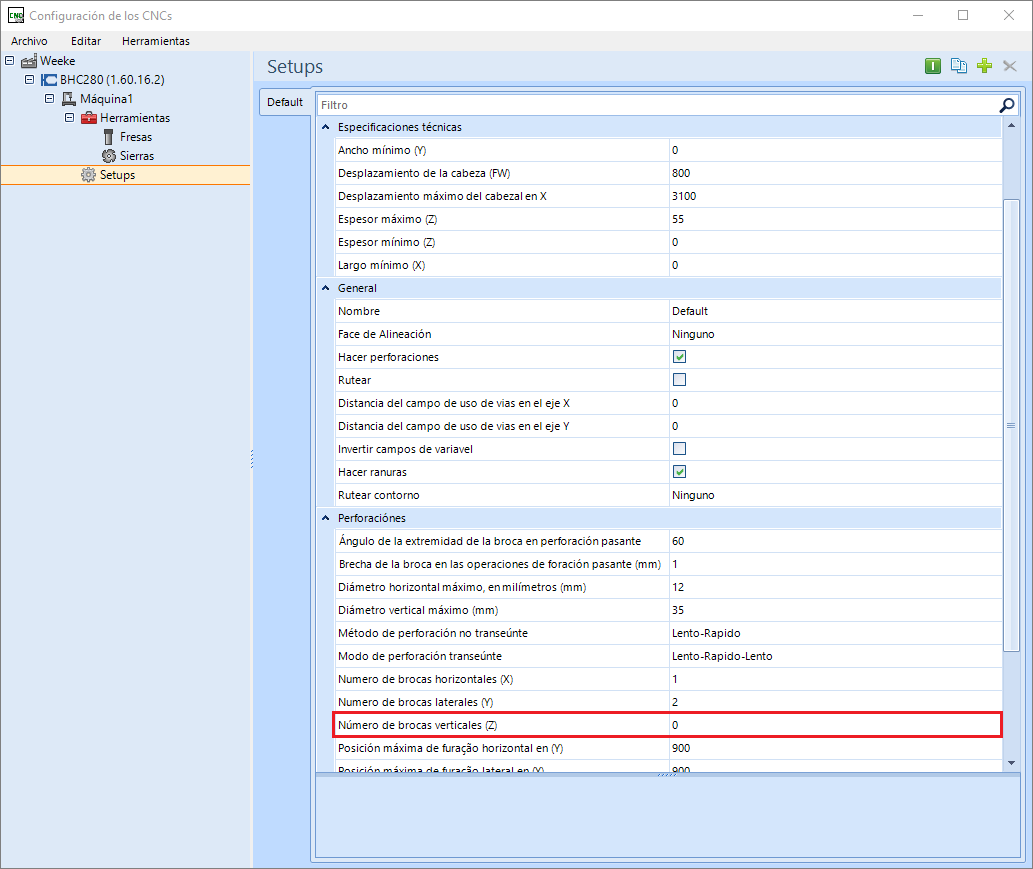Click the Filtro input field
This screenshot has width=1033, height=869.
657,105
